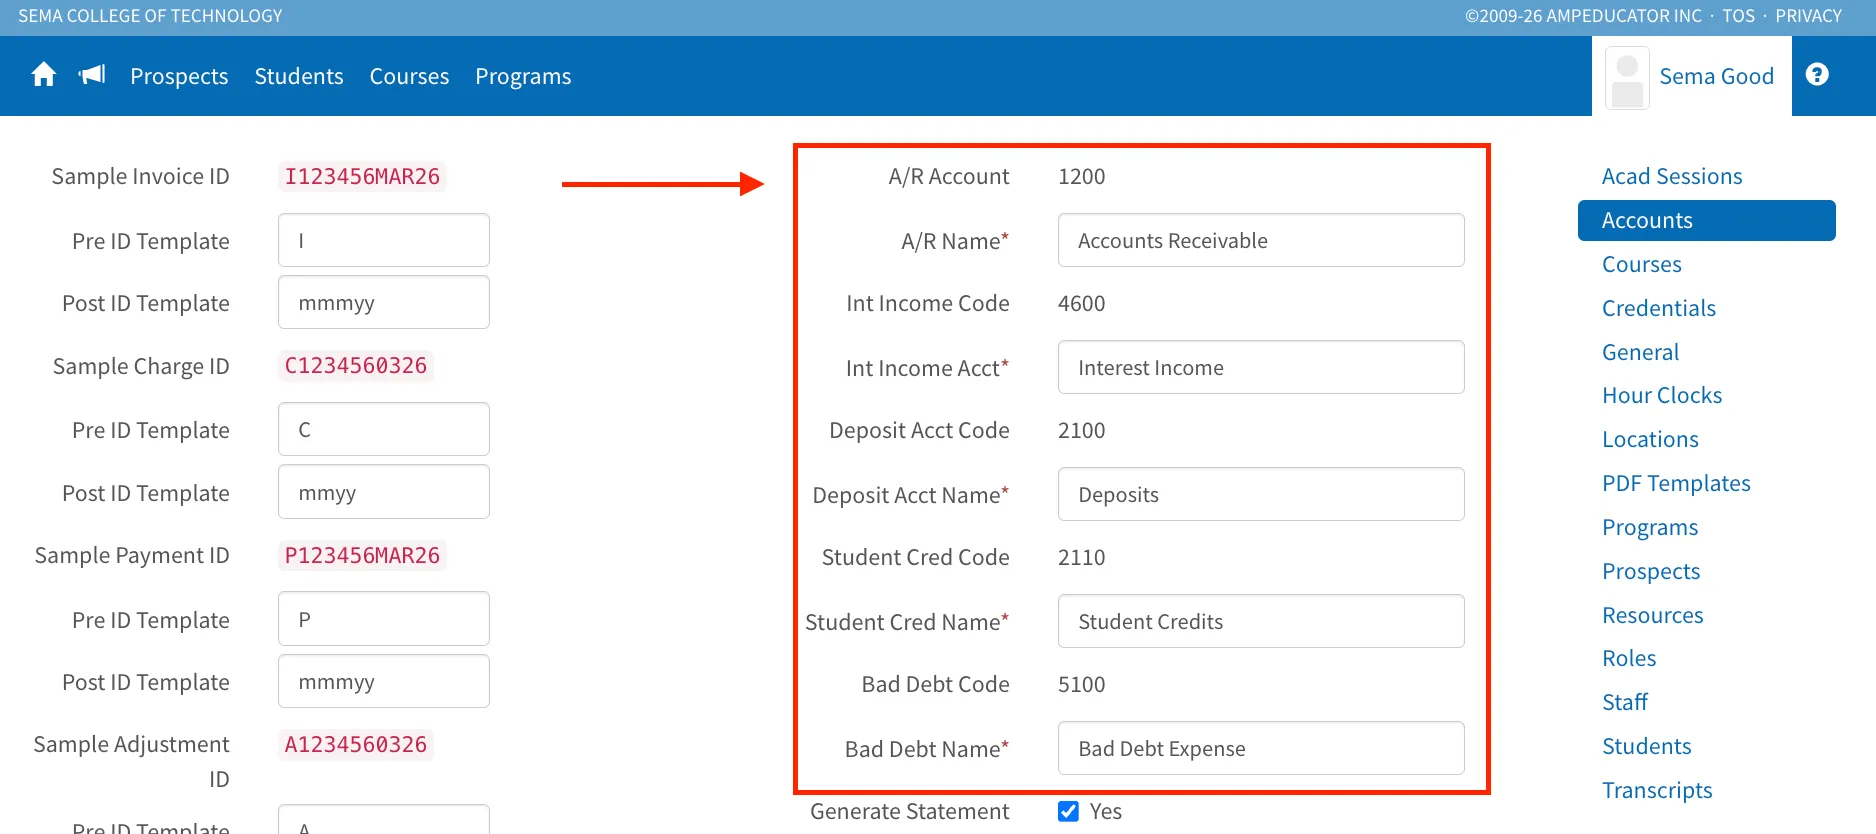
Task: Select Credentials in the sidebar
Action: [x=1658, y=308]
